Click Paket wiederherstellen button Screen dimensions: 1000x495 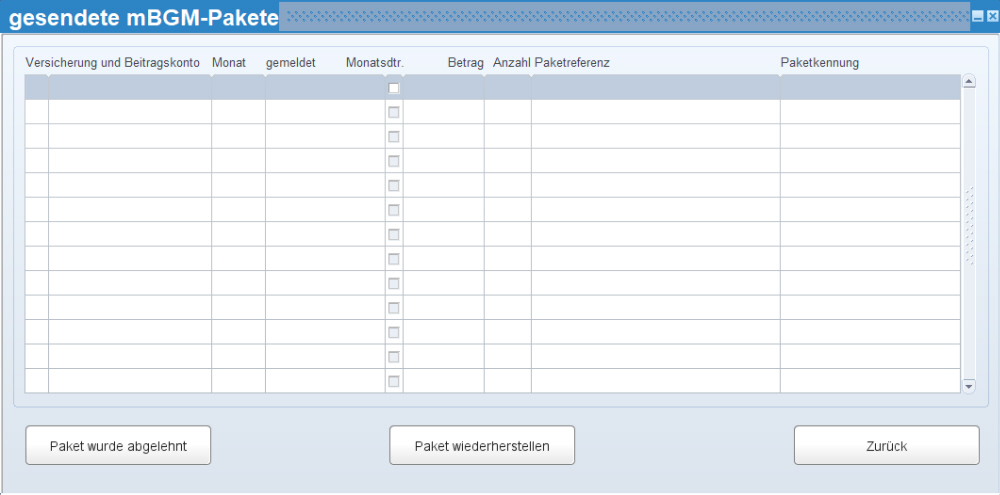point(482,445)
